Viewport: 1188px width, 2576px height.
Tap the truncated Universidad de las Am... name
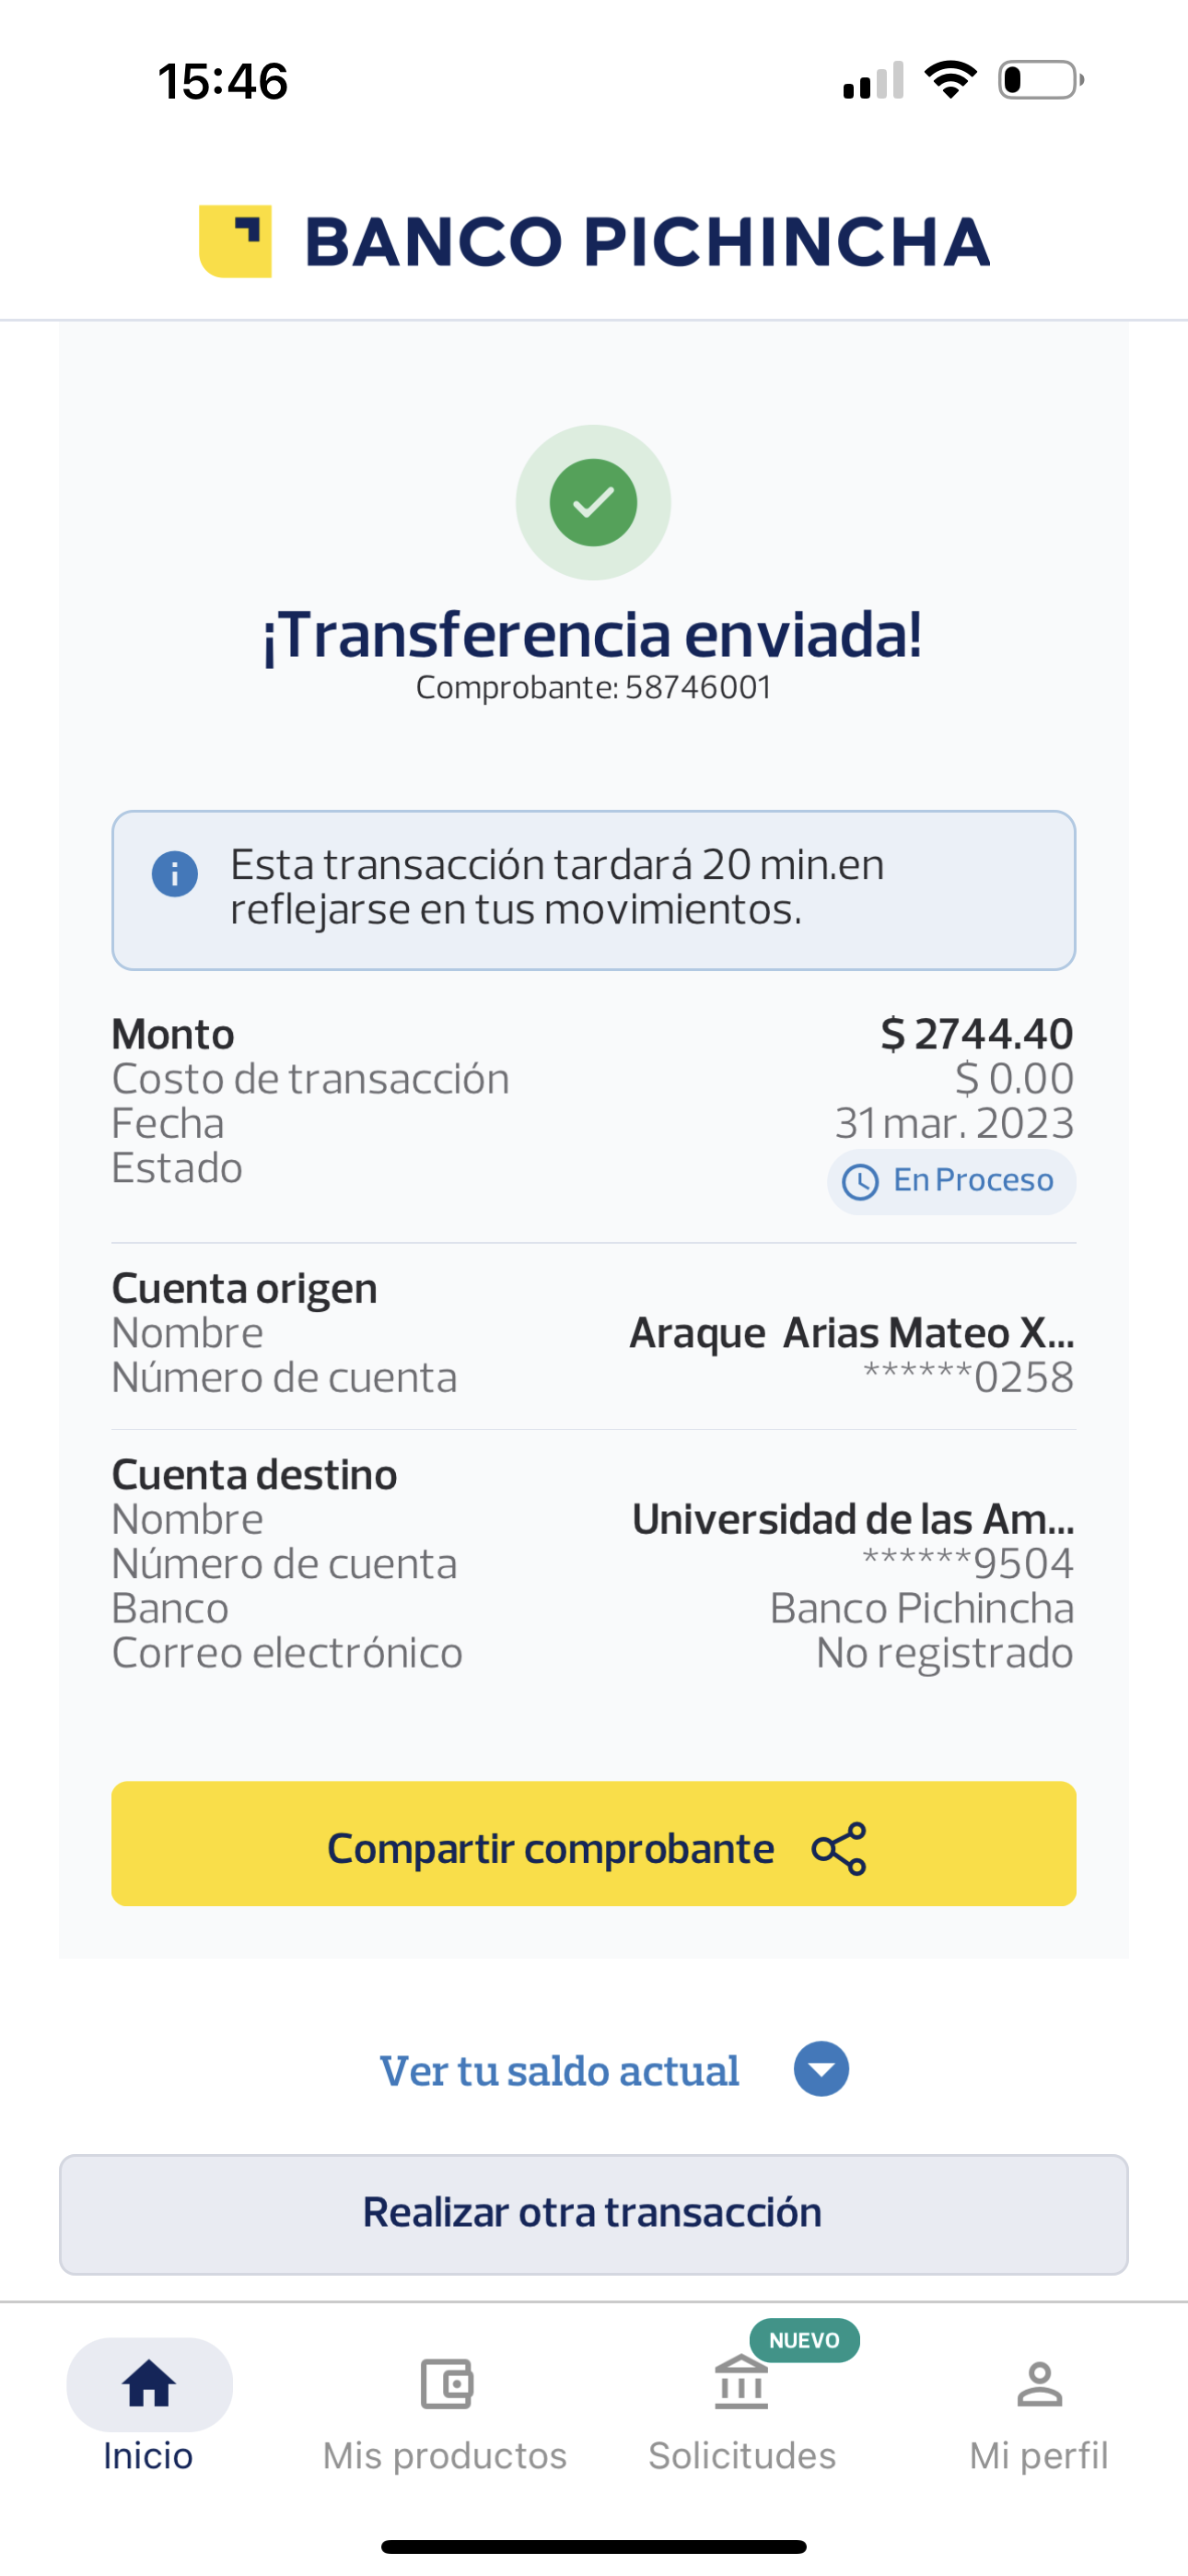853,1519
